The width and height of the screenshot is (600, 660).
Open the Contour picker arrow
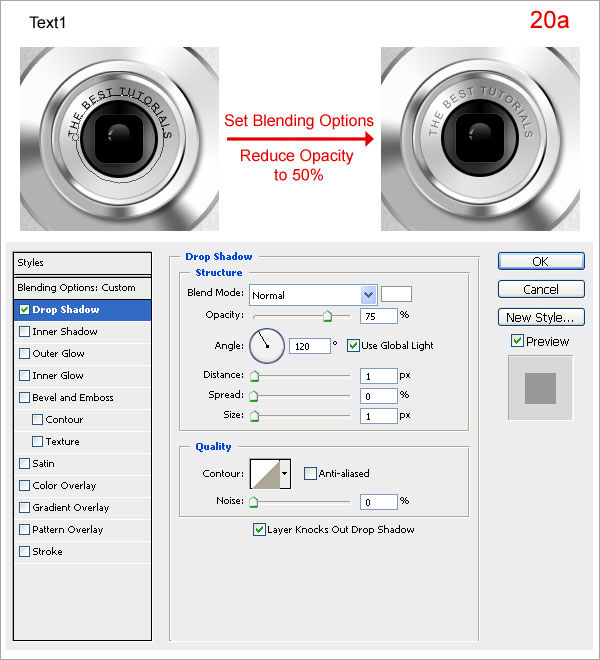[285, 474]
